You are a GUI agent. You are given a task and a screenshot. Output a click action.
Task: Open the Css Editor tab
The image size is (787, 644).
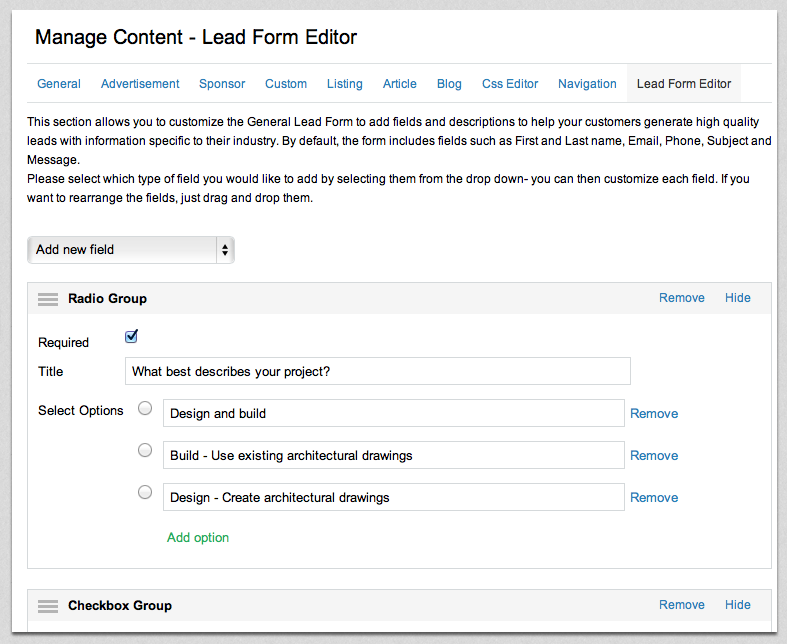click(510, 84)
